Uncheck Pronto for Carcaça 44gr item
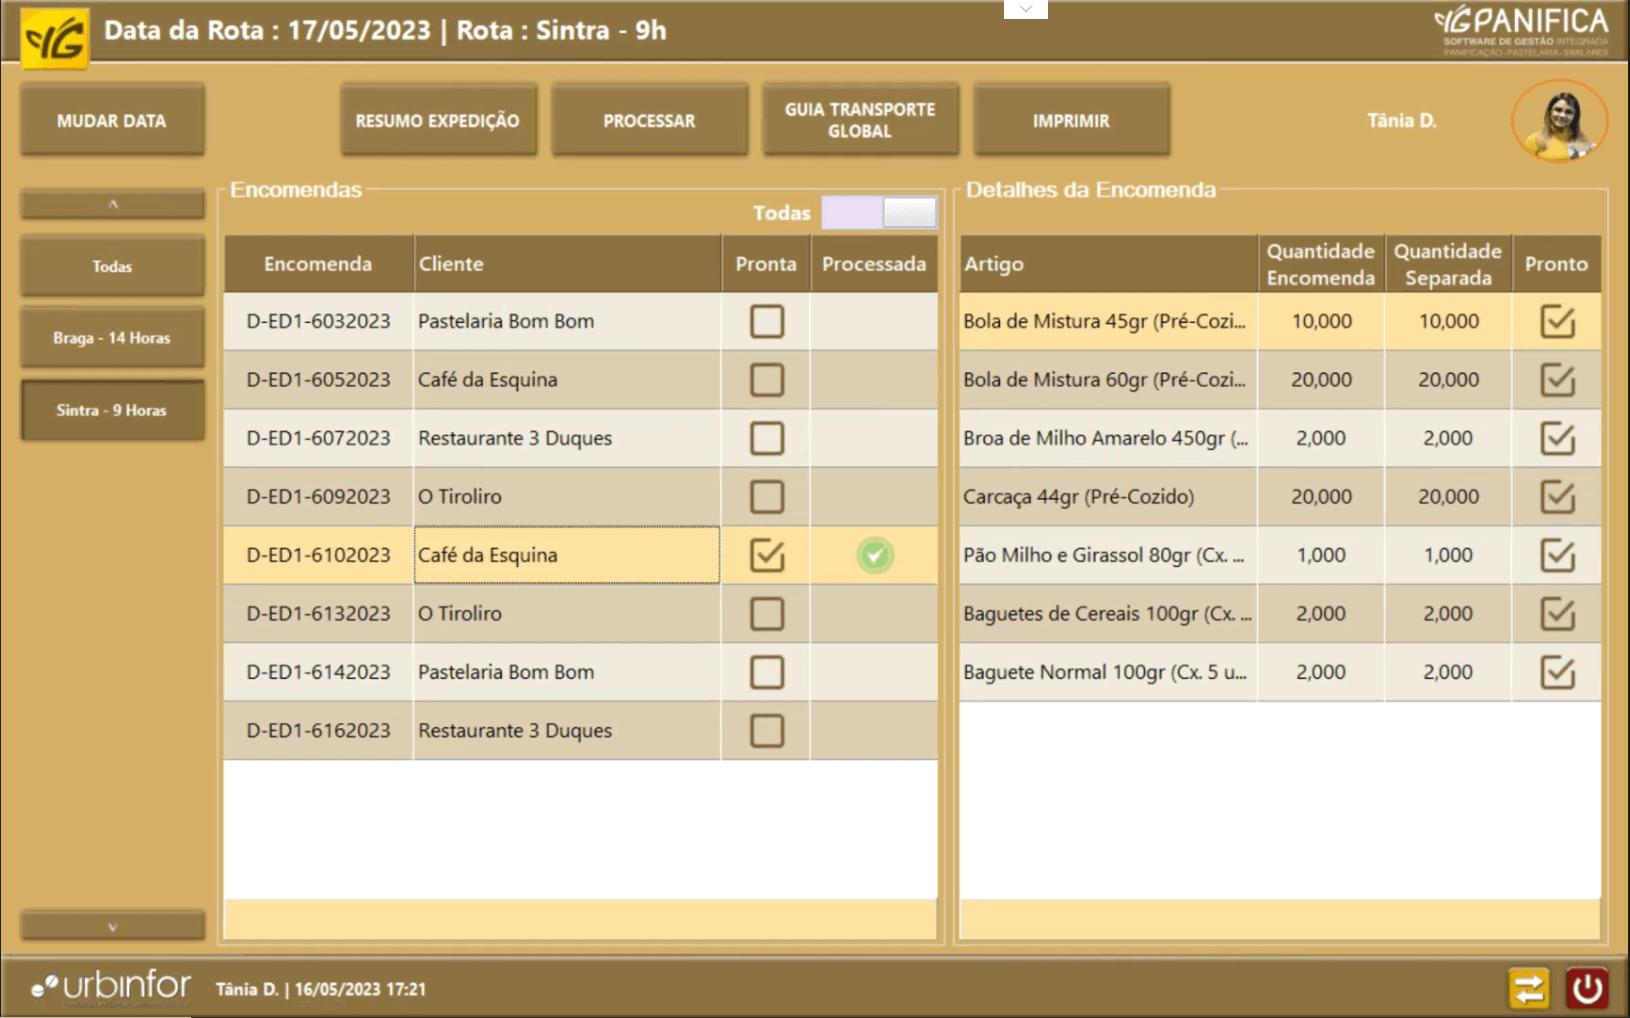The height and width of the screenshot is (1018, 1630). (1557, 497)
